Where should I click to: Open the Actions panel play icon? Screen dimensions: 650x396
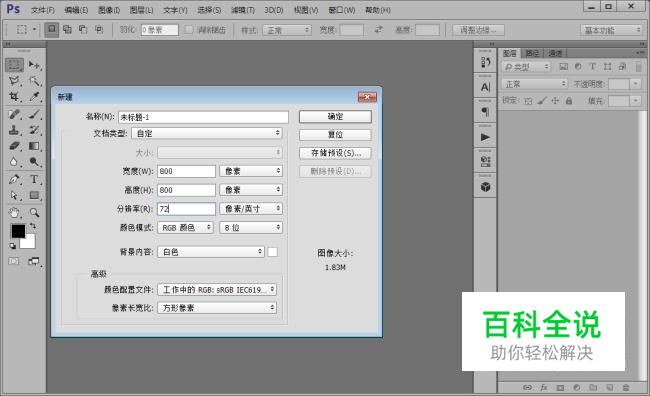(x=485, y=137)
